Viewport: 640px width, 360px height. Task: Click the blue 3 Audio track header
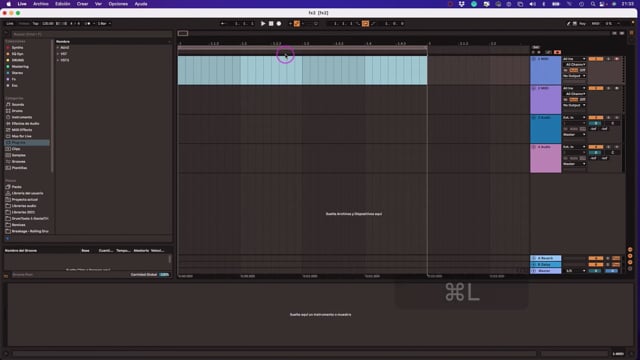546,129
